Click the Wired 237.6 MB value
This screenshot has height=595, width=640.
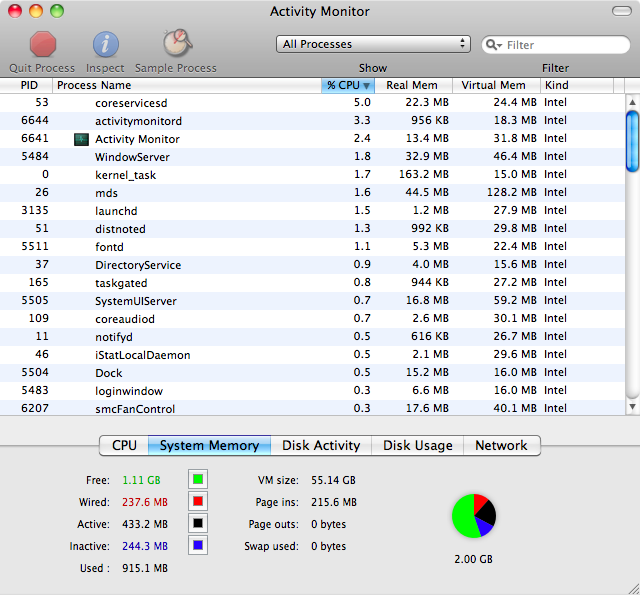tap(145, 502)
